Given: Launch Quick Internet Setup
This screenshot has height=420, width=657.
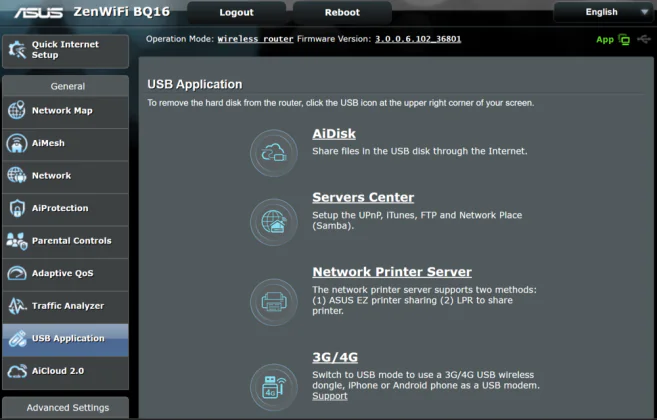Looking at the screenshot, I should [x=65, y=50].
